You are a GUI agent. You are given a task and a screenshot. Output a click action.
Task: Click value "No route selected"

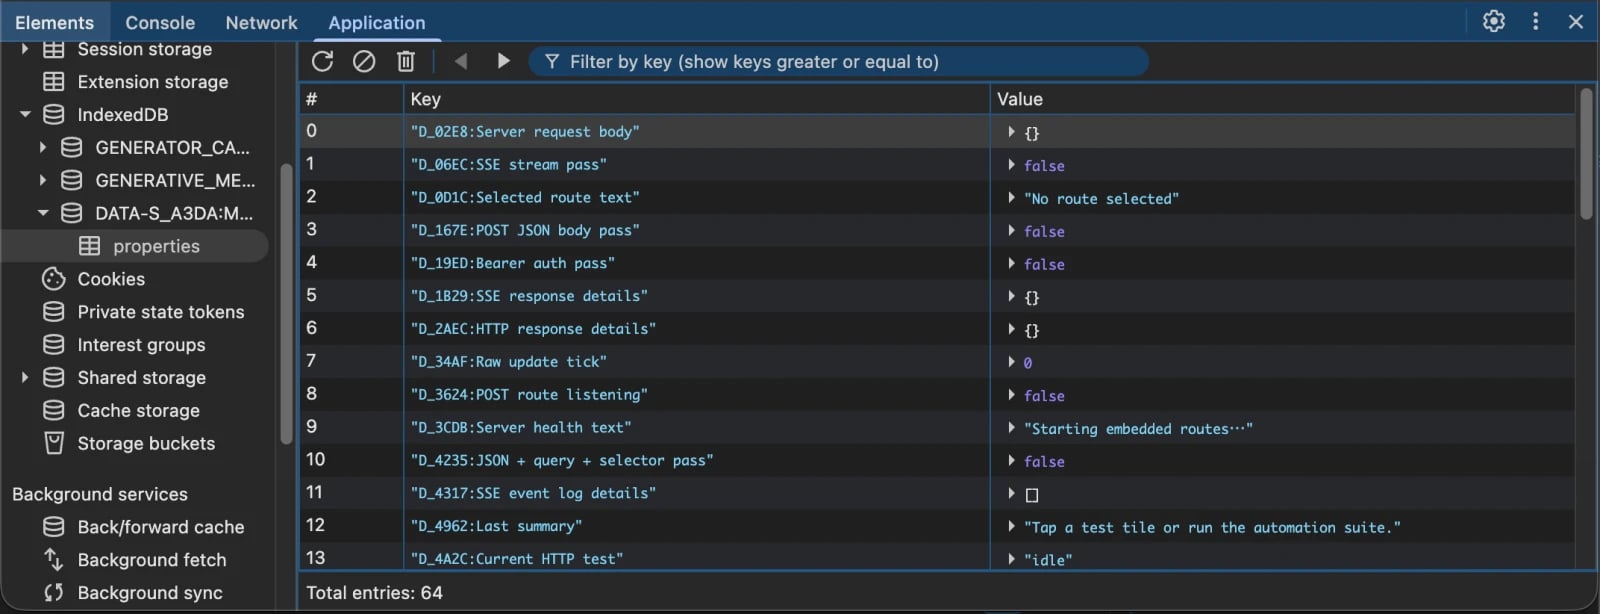pyautogui.click(x=1101, y=199)
